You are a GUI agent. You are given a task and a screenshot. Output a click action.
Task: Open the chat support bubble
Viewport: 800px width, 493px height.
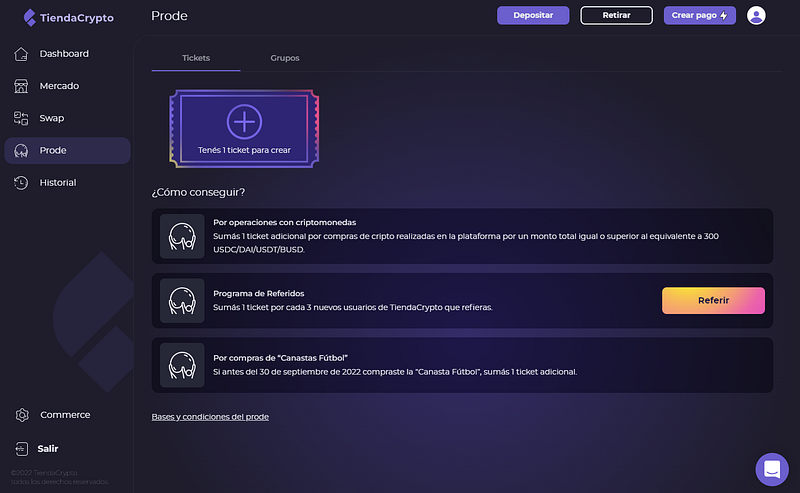coord(772,469)
